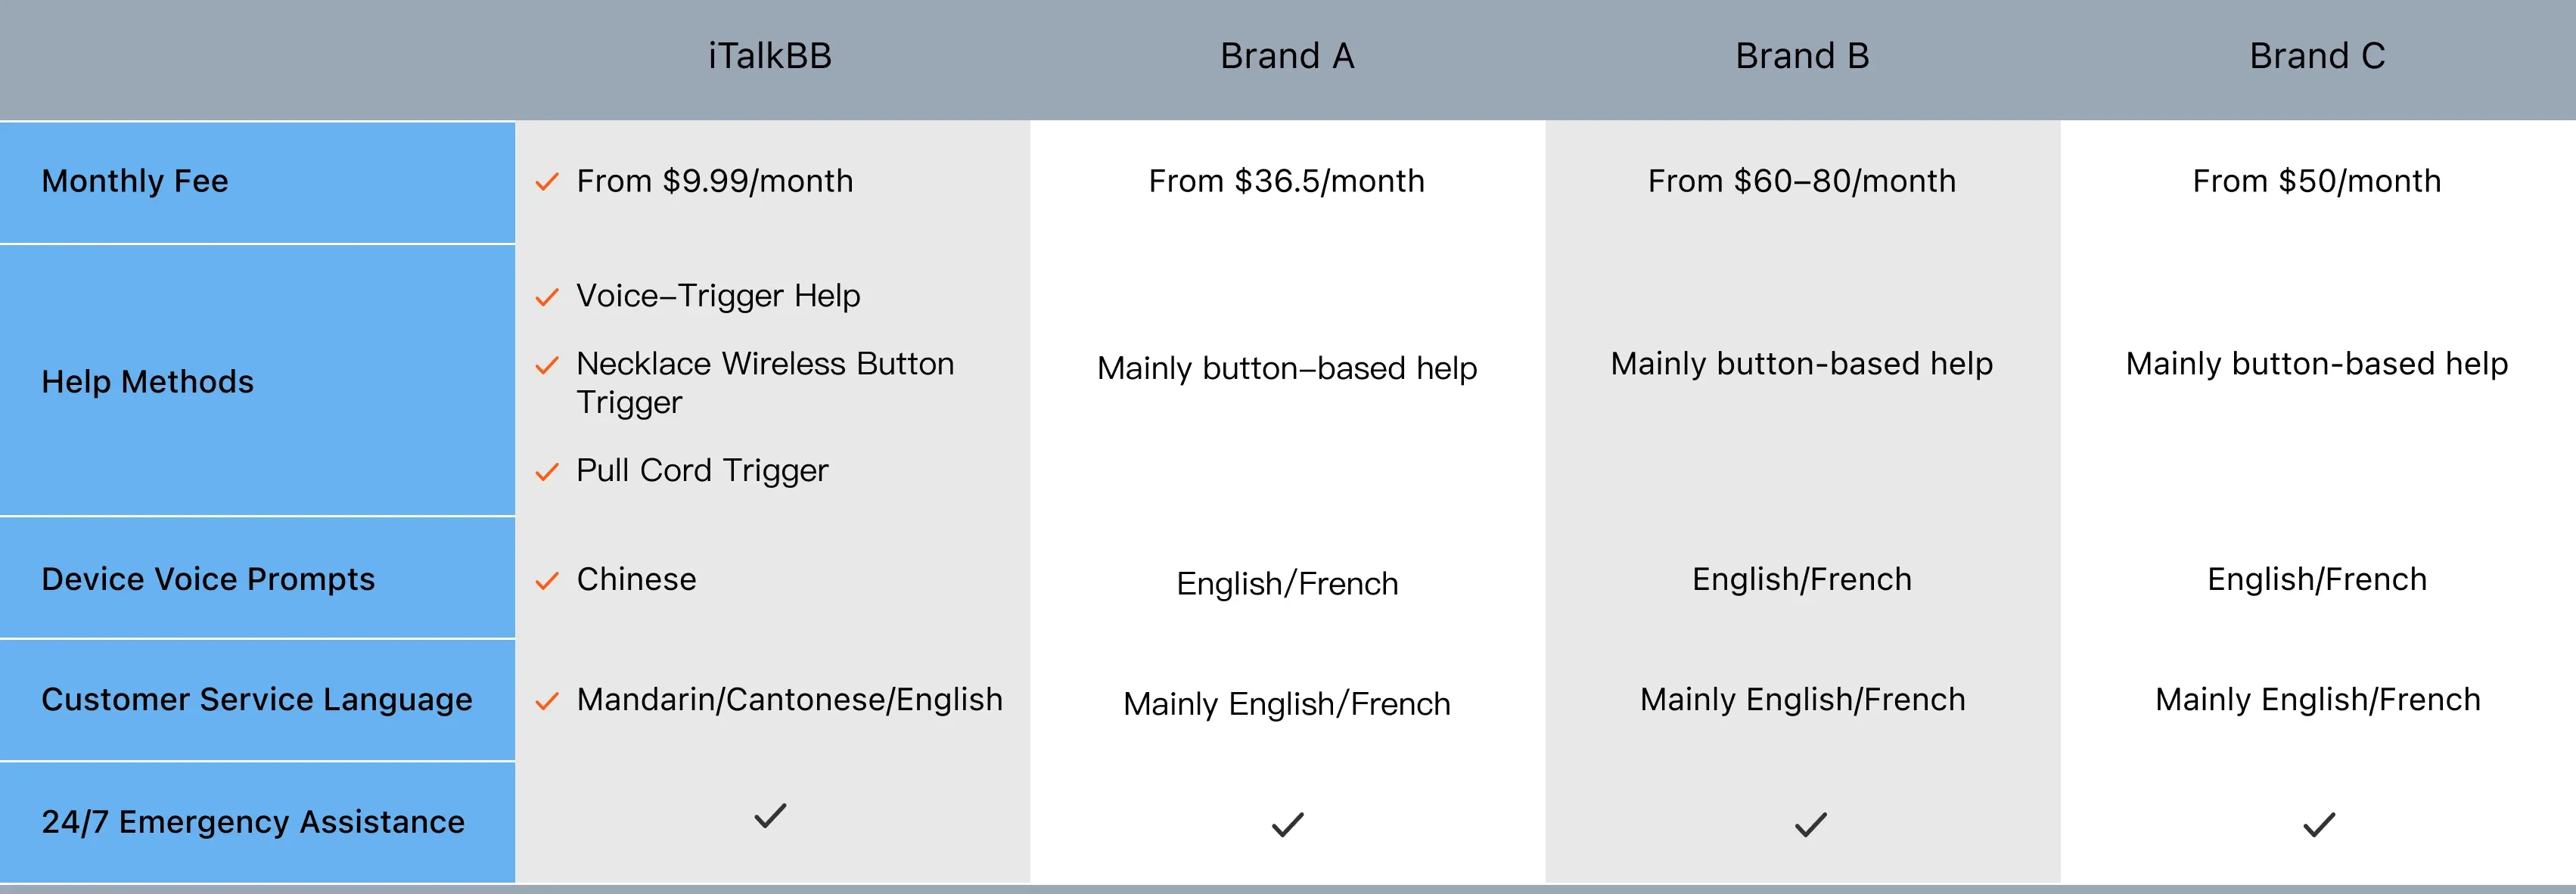Viewport: 2576px width, 894px height.
Task: Click the orange checkmark beside Chinese
Action: (546, 581)
